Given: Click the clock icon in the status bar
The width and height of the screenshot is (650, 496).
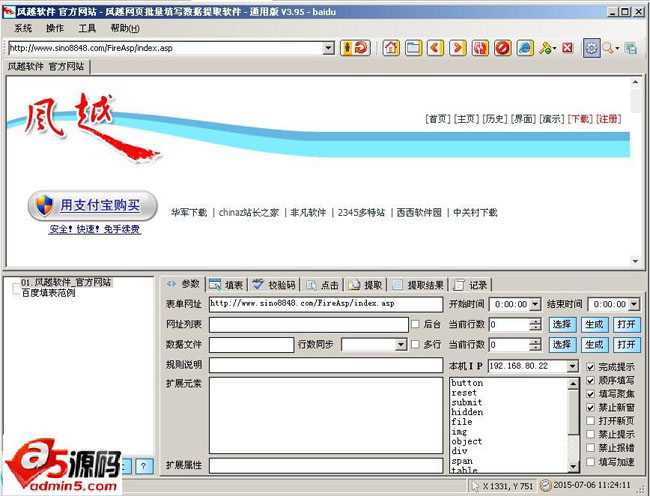Looking at the screenshot, I should coord(546,485).
